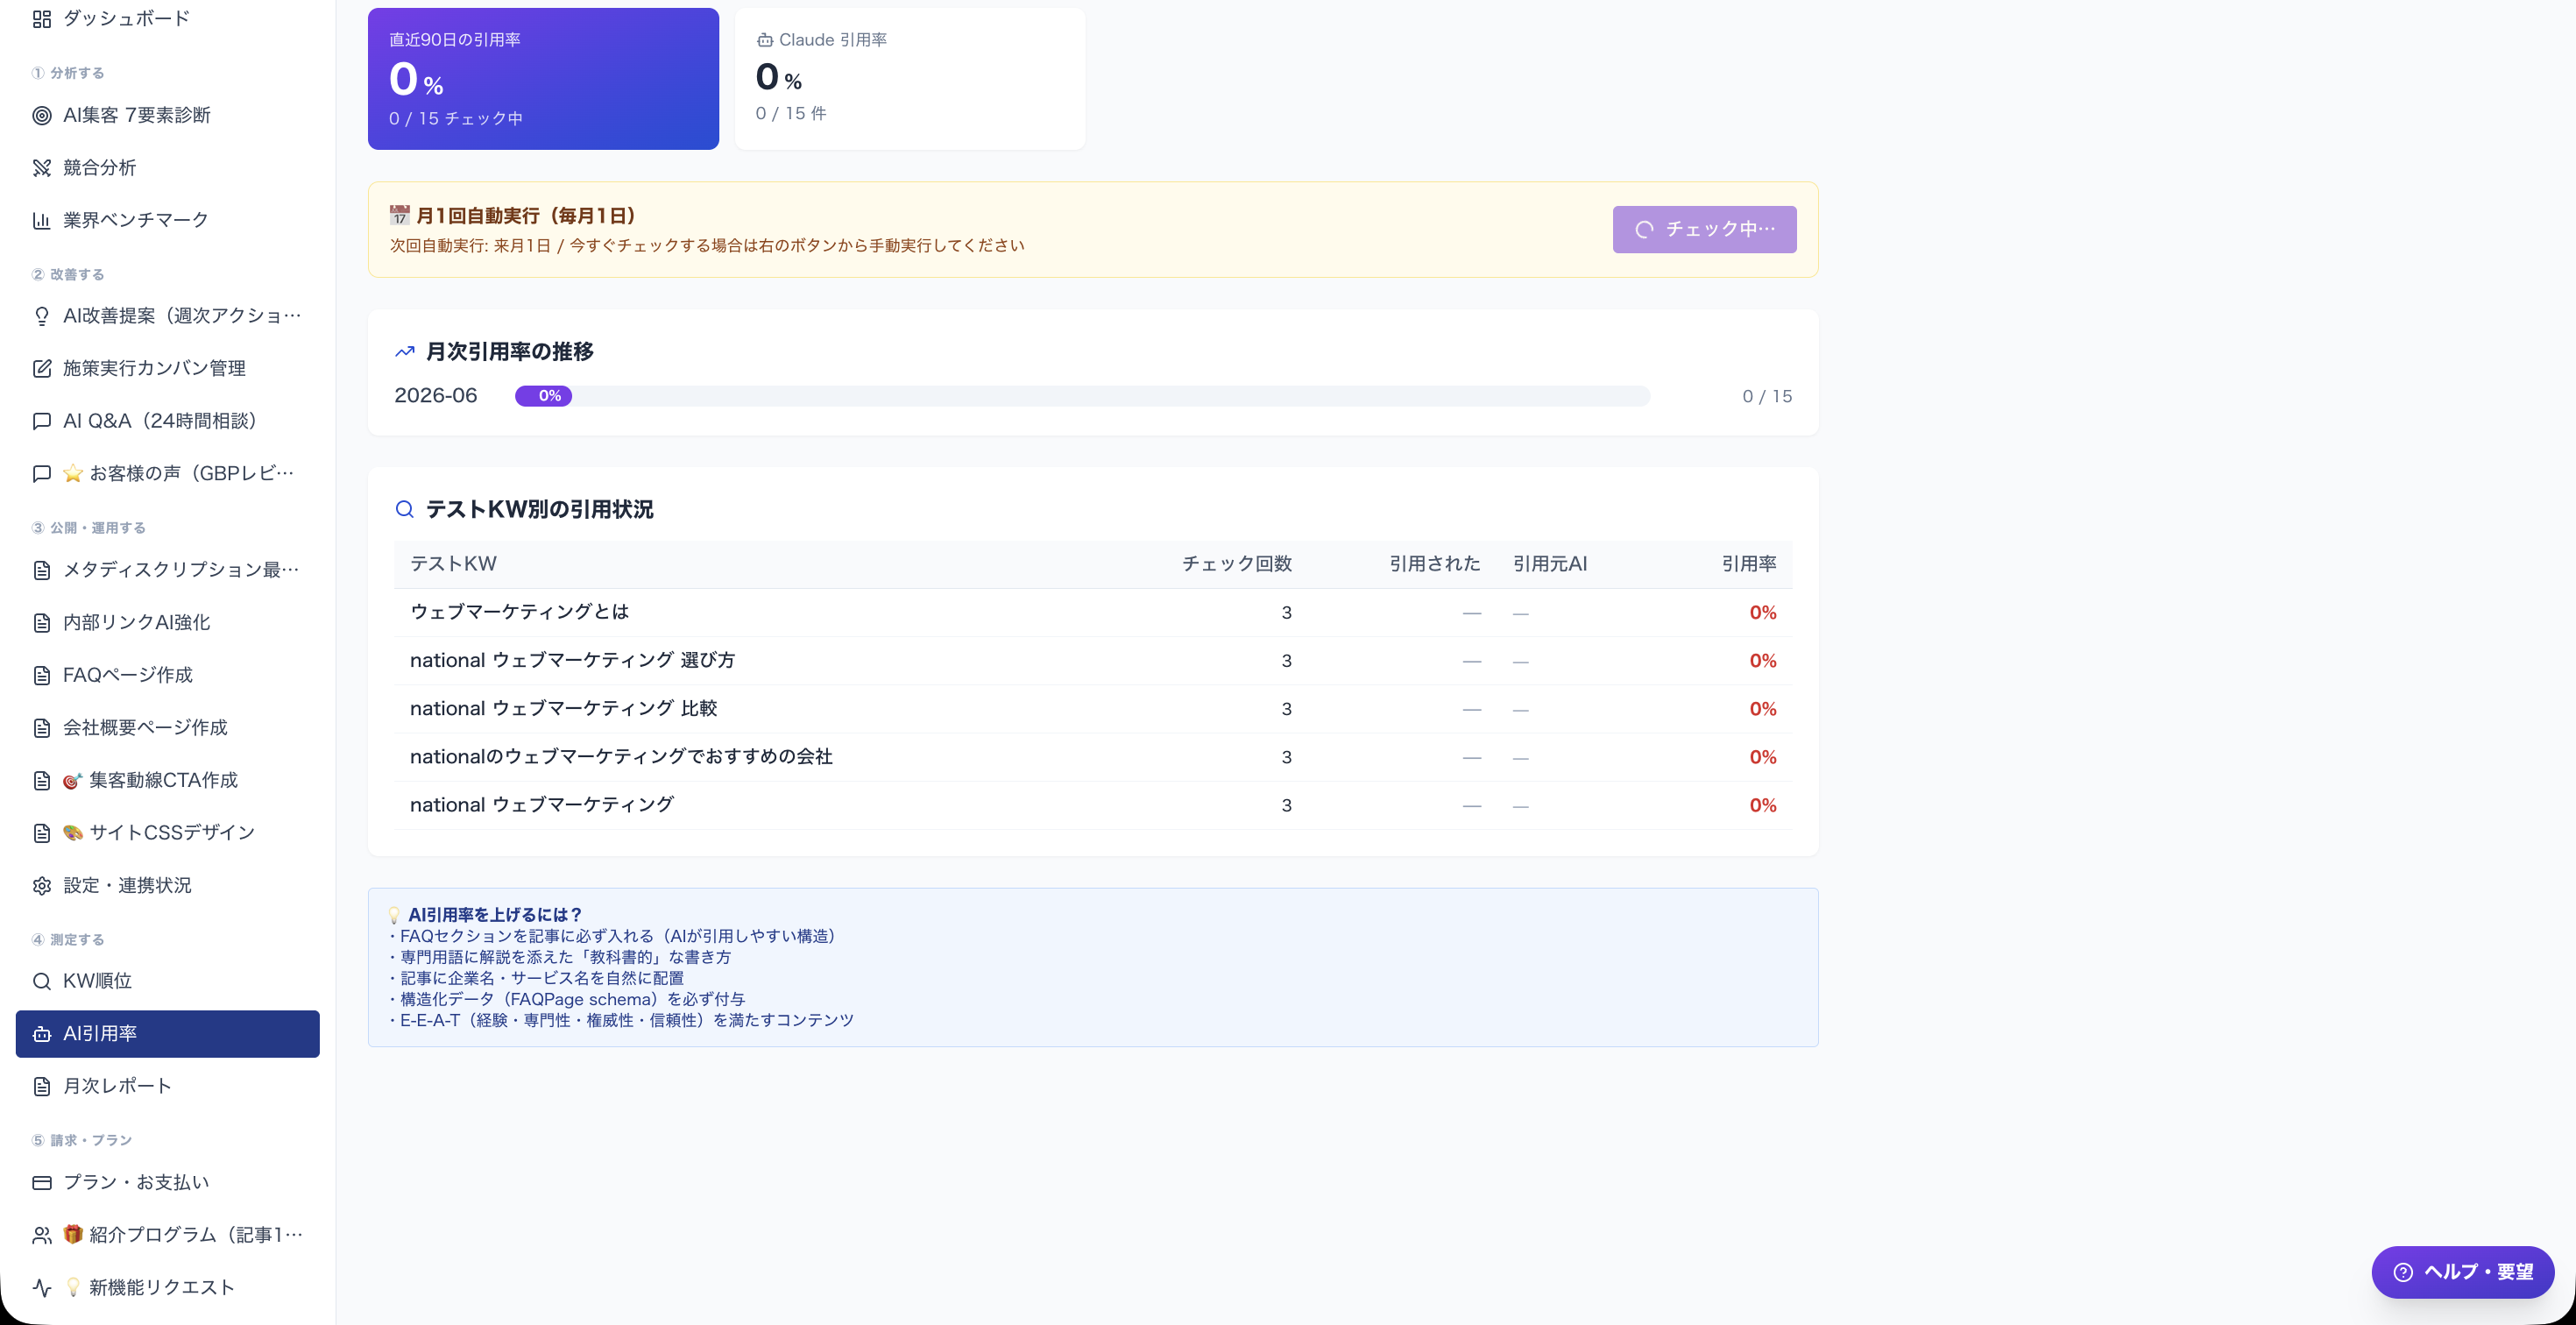Click the trend arrow icon by 月次引用率の推移
This screenshot has height=1325, width=2576.
pos(404,352)
